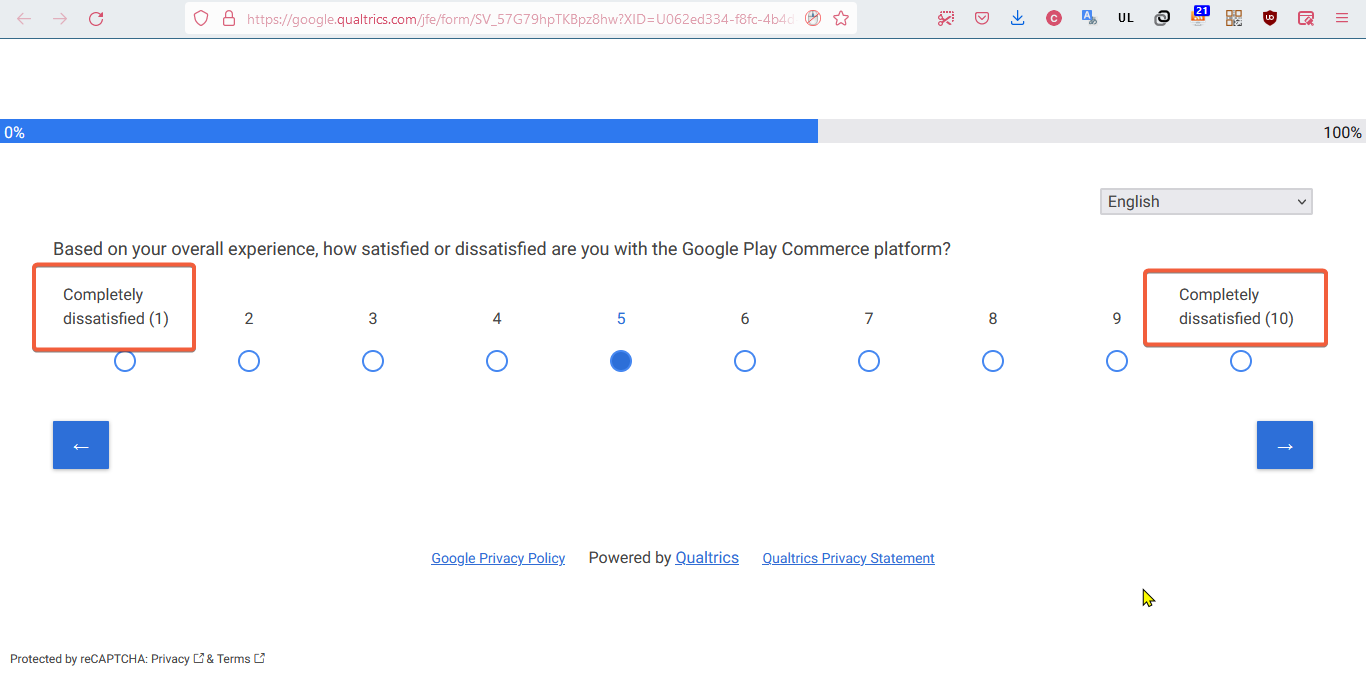Bookmark this page with the star icon
Viewport: 1366px width, 677px height.
(x=841, y=18)
